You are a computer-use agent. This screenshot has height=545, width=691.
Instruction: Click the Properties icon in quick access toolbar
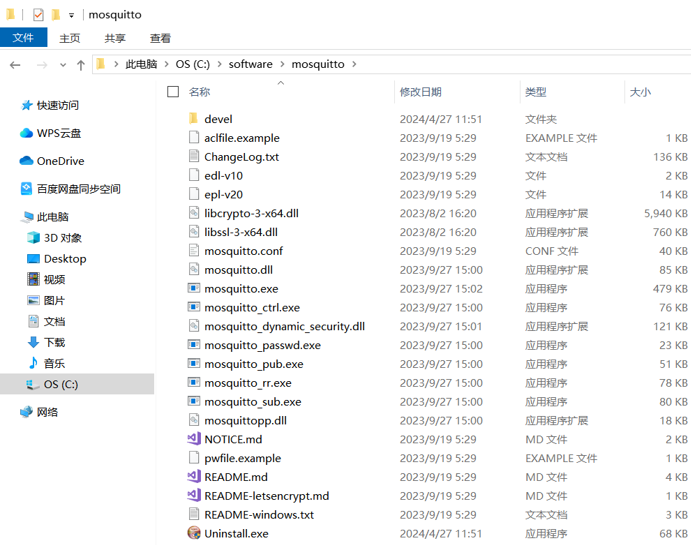click(x=38, y=15)
